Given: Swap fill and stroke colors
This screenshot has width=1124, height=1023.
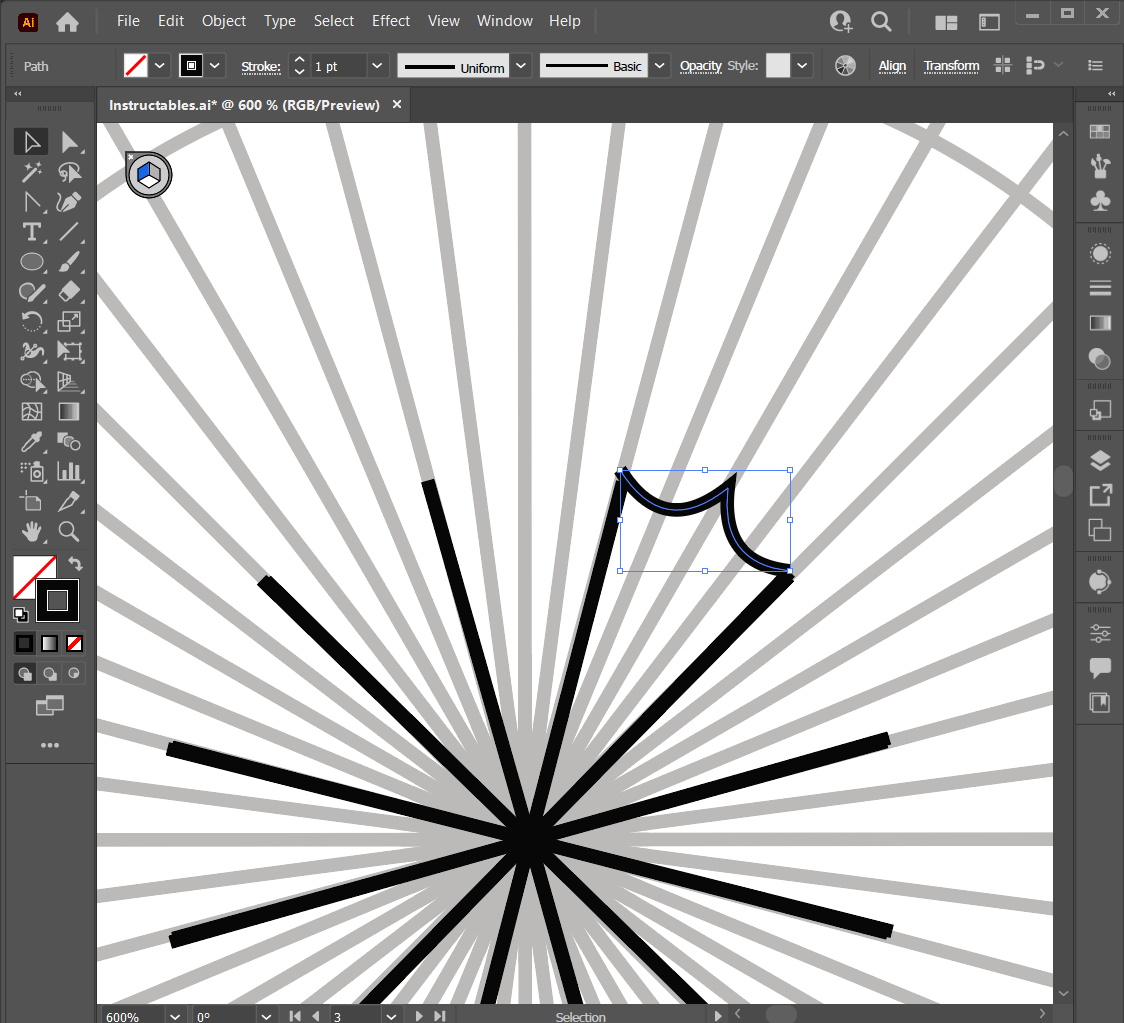Looking at the screenshot, I should (x=75, y=563).
